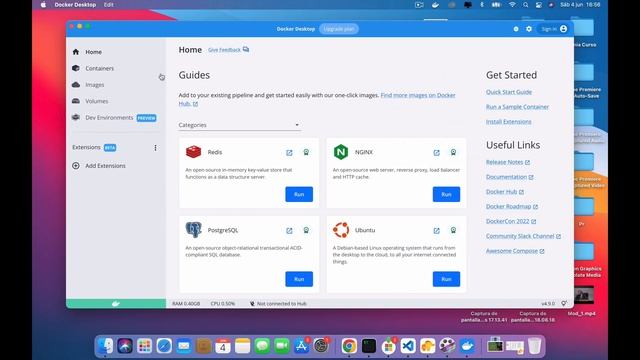The width and height of the screenshot is (640, 360).
Task: Open the Awesome Compose link
Action: click(x=515, y=251)
